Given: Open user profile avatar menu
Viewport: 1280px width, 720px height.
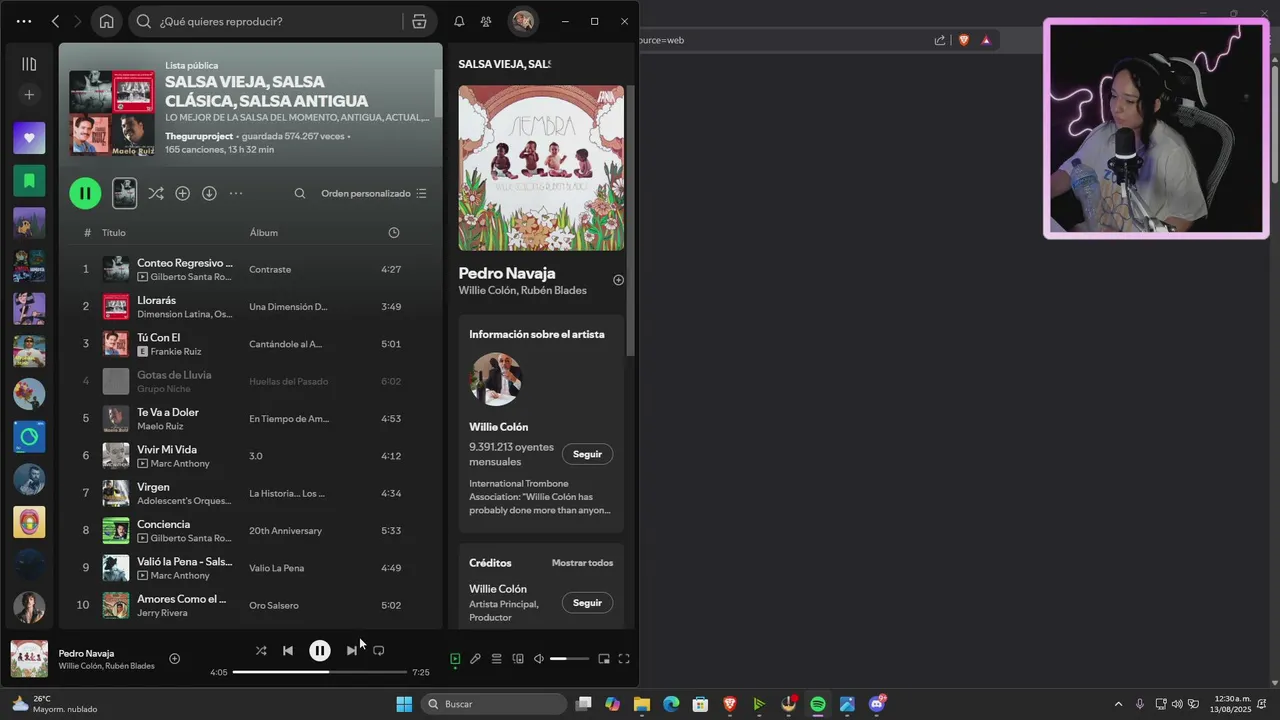Looking at the screenshot, I should click(522, 21).
